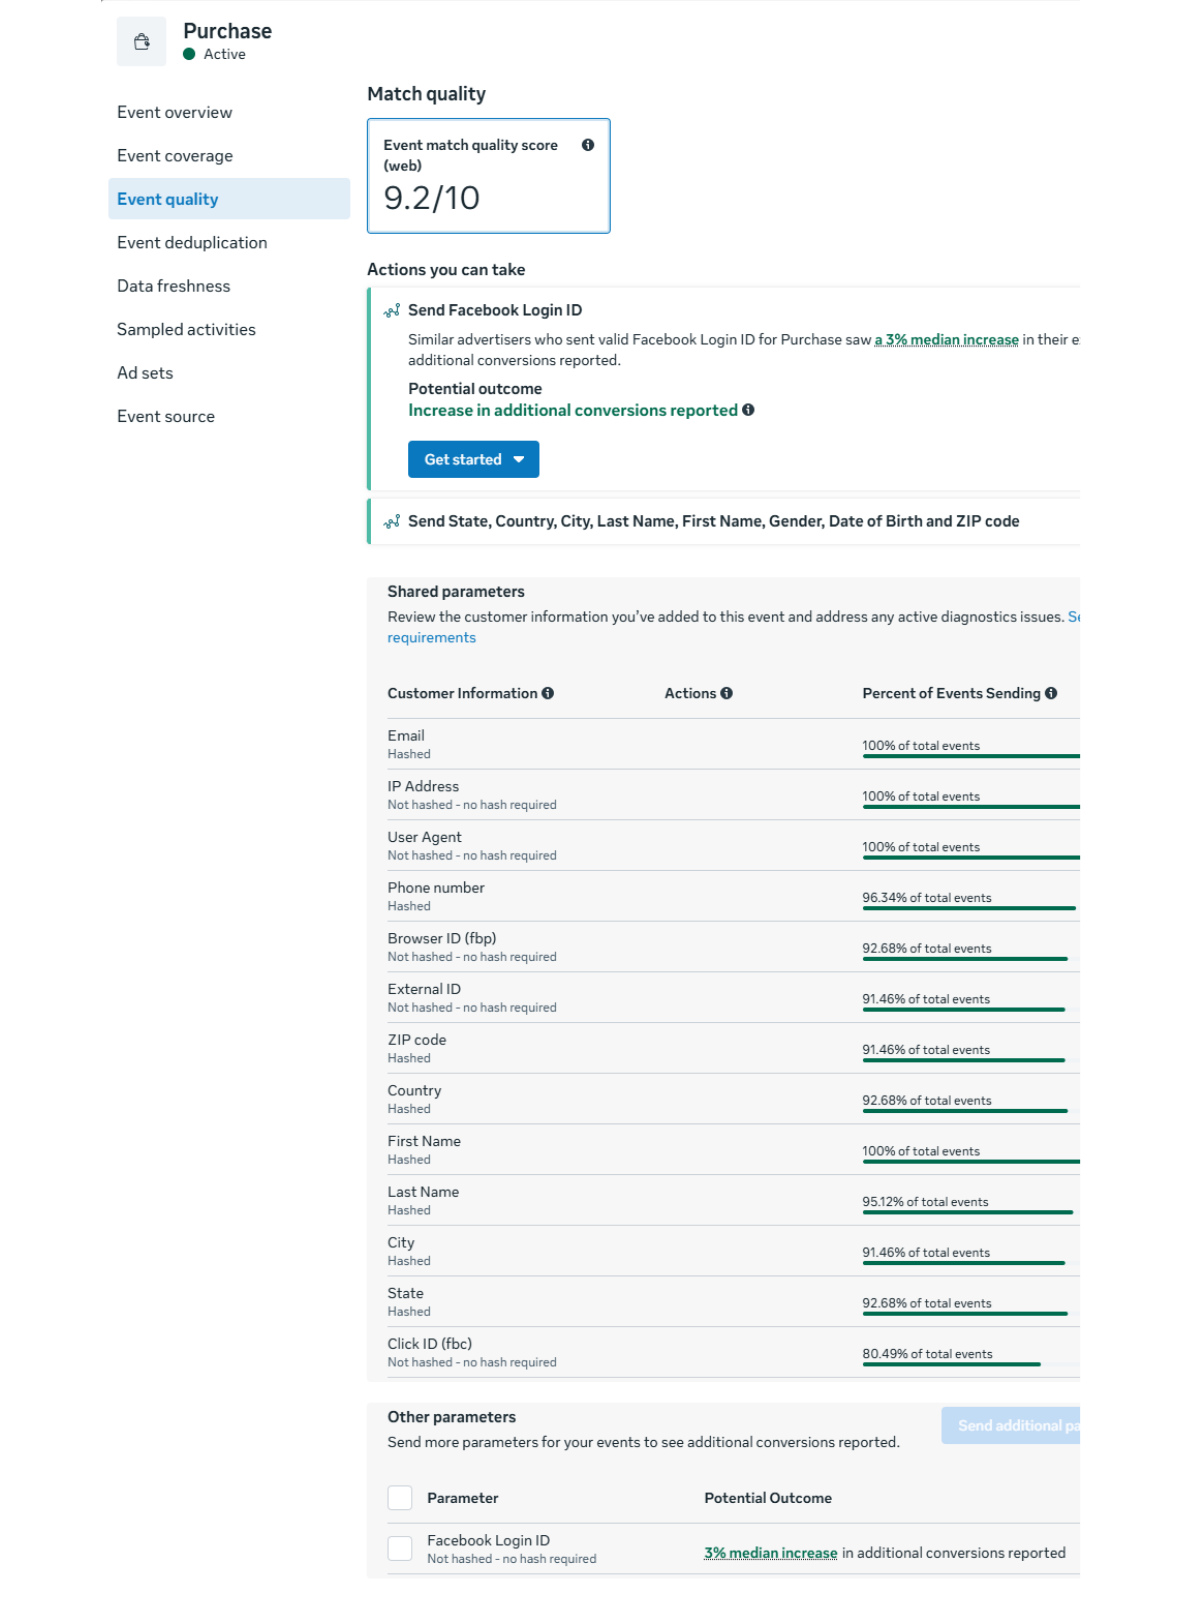Click icon beside Send State, Country, City recommendation
This screenshot has height=1600, width=1200.
pos(392,522)
